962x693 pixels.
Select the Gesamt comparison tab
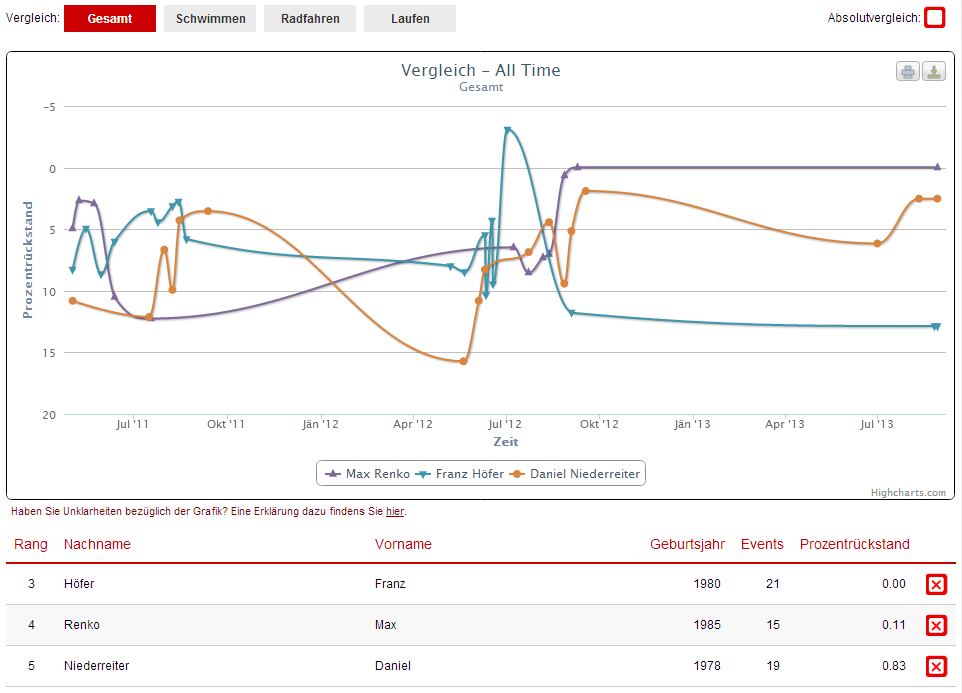tap(110, 19)
